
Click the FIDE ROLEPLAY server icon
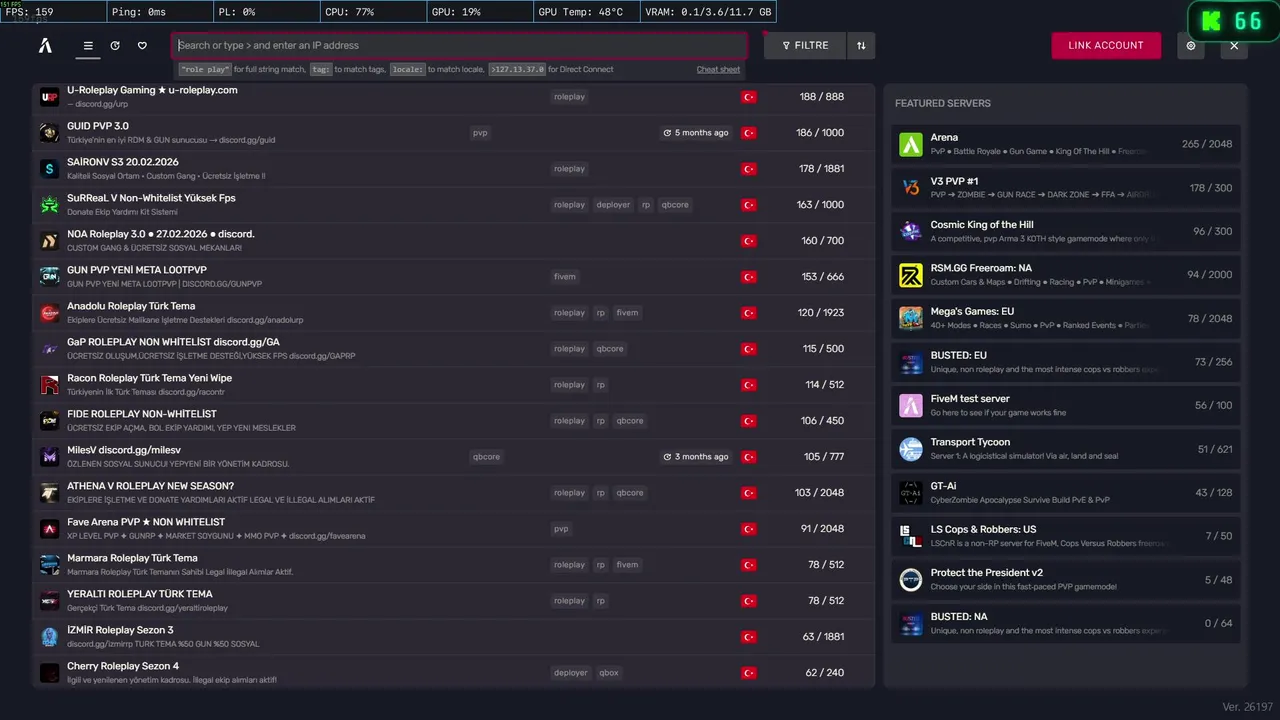pos(49,421)
